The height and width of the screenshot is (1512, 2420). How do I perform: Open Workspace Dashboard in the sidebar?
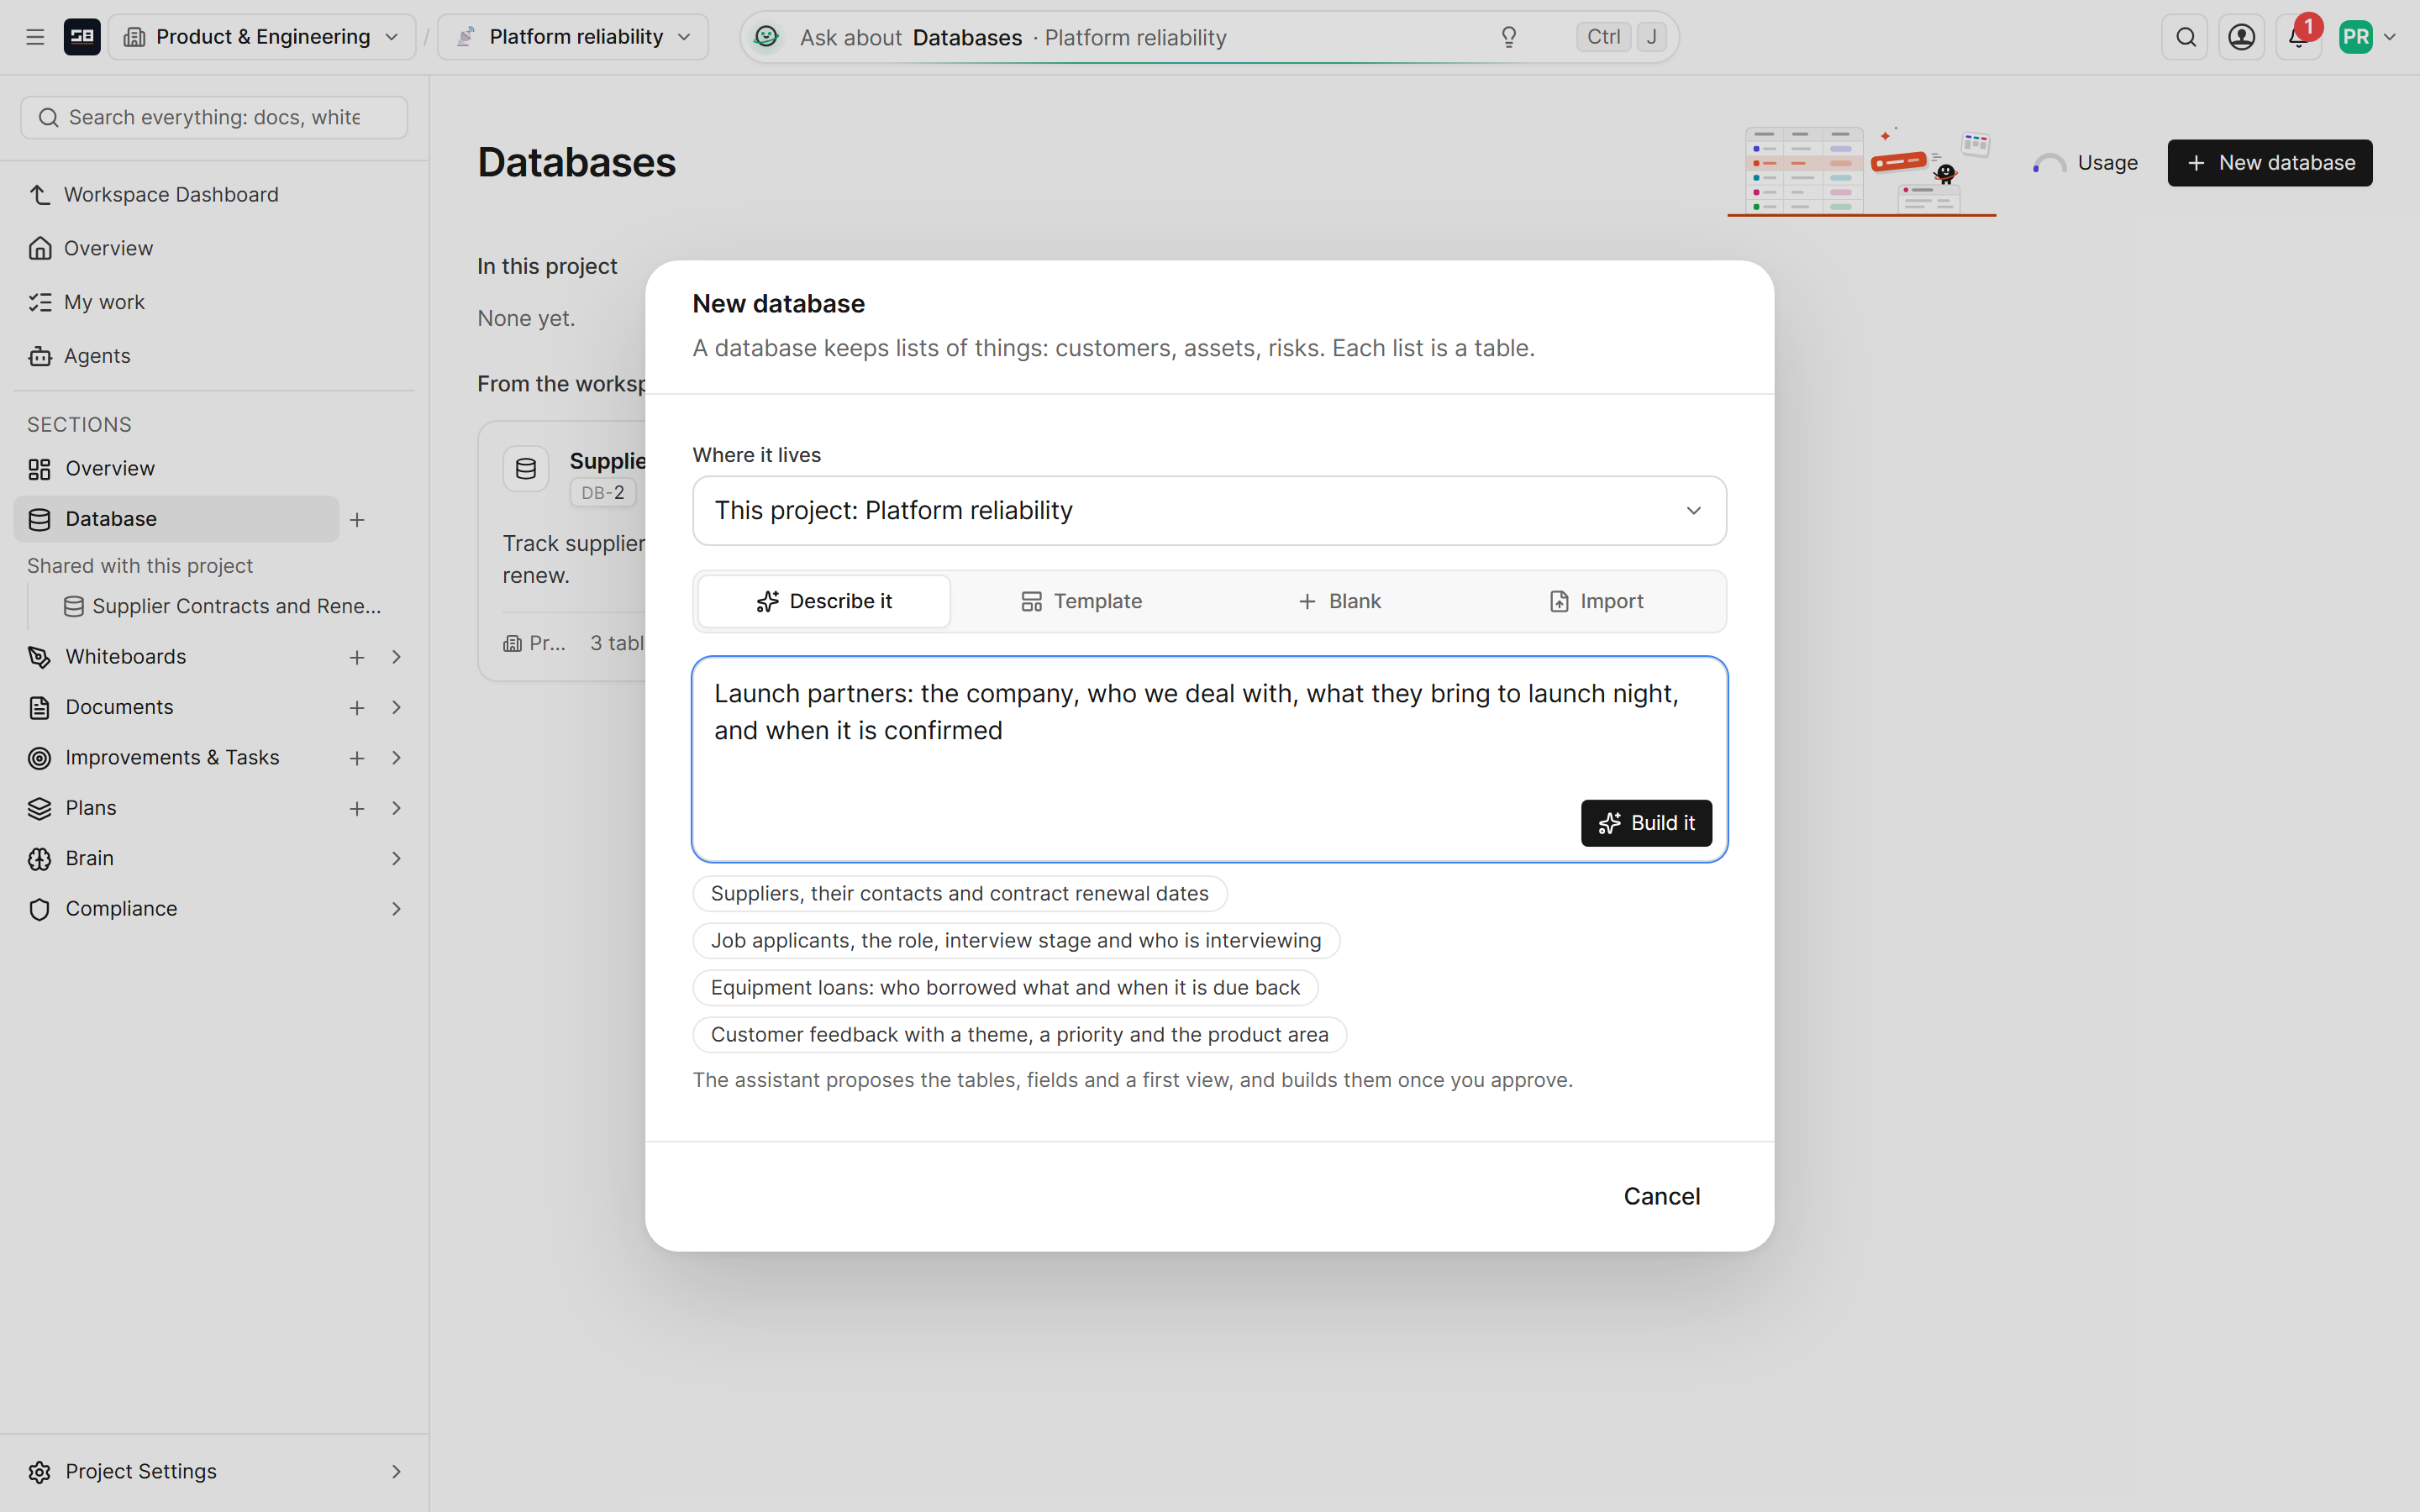pyautogui.click(x=214, y=194)
